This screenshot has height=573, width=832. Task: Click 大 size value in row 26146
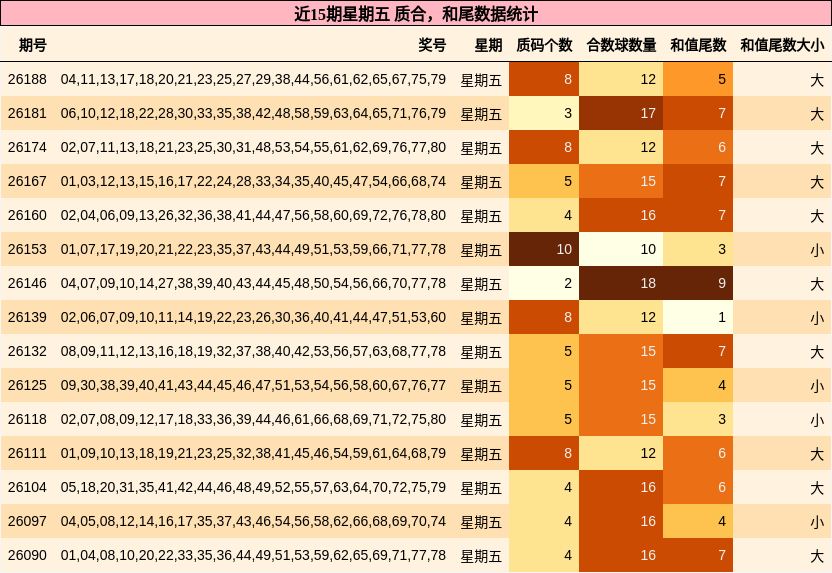817,284
